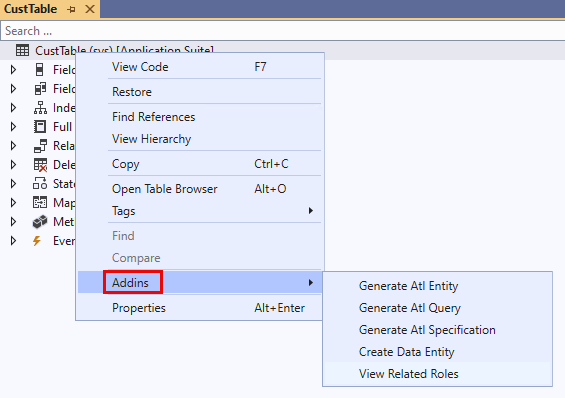Click the Delete Actions icon with red X
Viewport: 565px width, 398px height.
tap(40, 165)
